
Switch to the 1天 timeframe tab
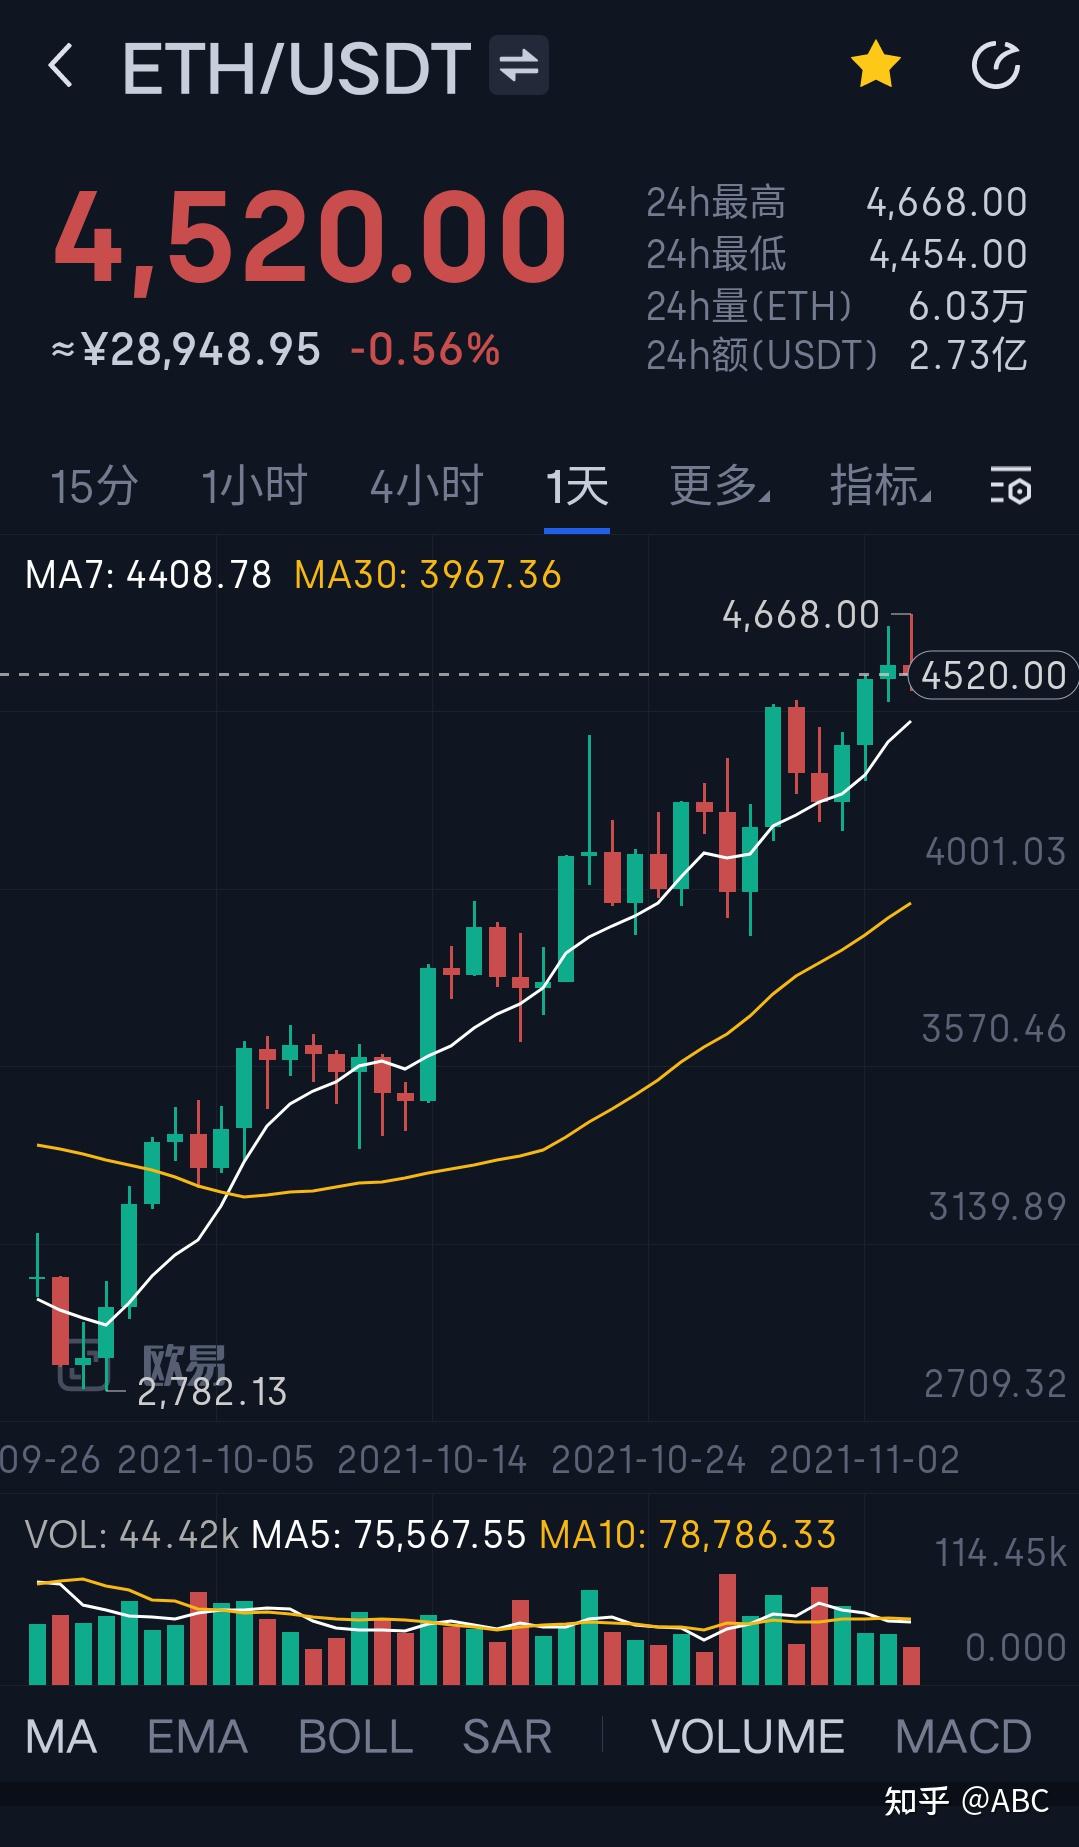(578, 488)
